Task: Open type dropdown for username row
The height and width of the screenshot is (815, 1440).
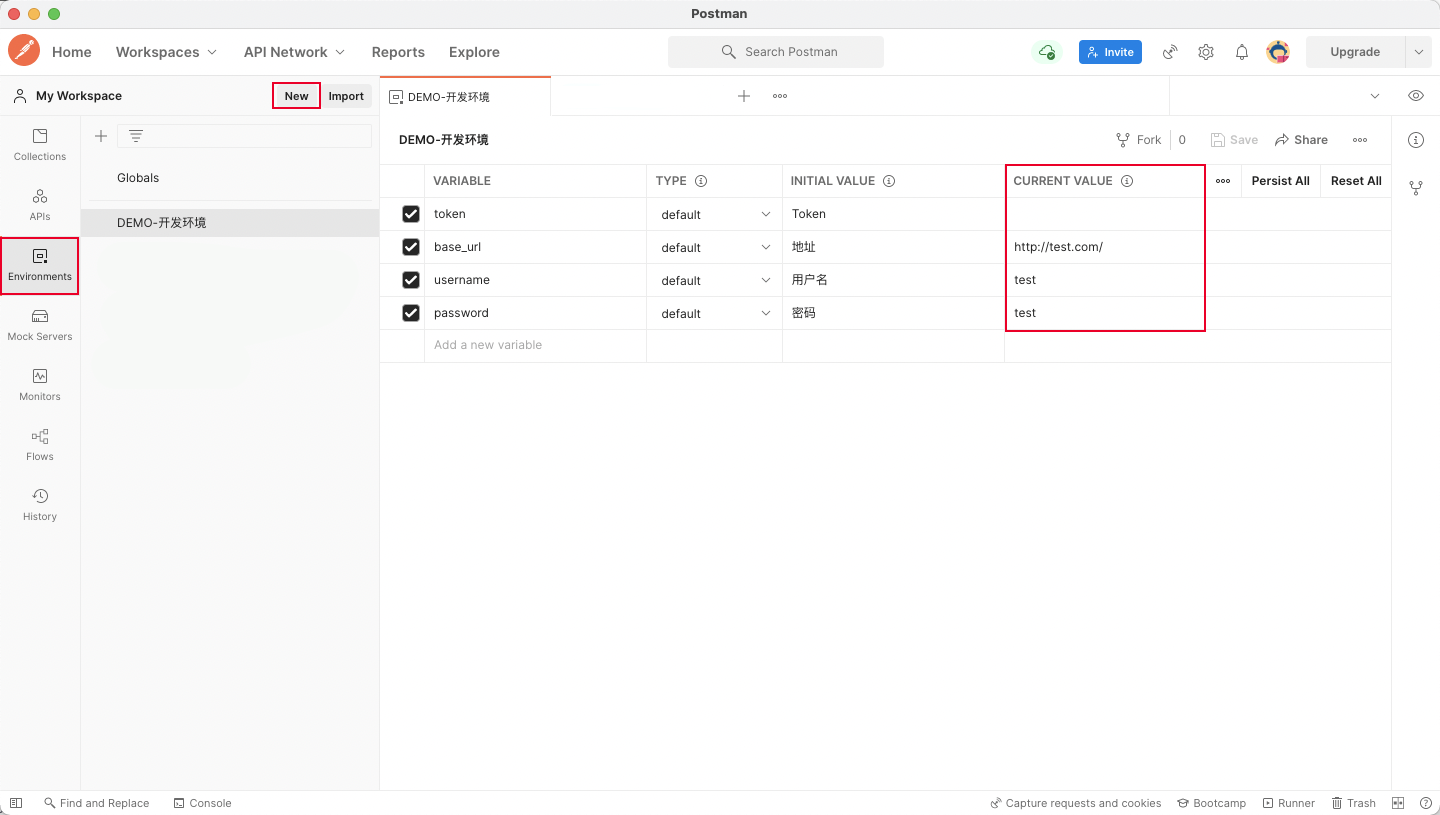Action: (x=714, y=280)
